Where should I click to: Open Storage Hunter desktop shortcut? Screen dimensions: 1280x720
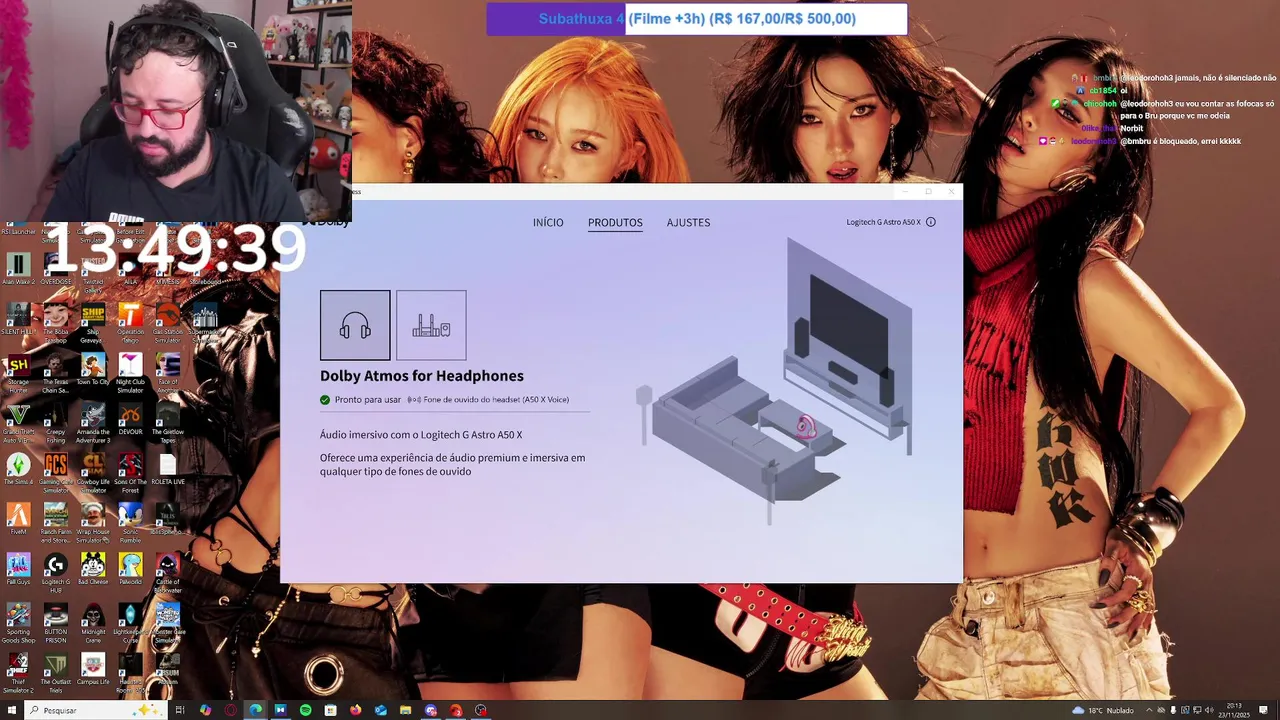18,374
